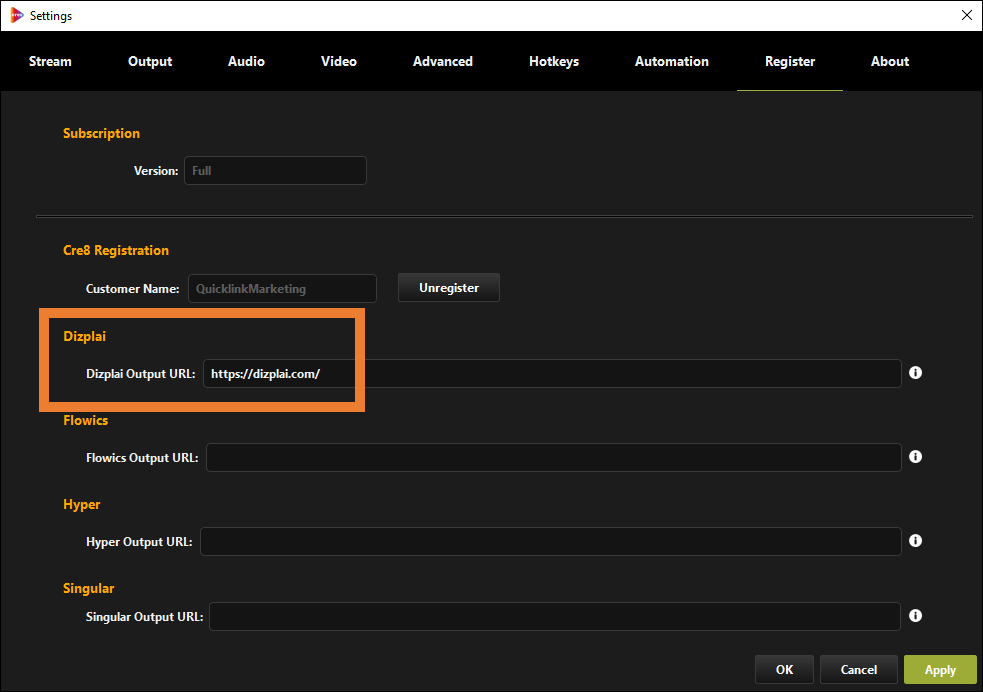Screen dimensions: 983x692
Task: Confirm settings with the OK button
Action: coord(784,669)
